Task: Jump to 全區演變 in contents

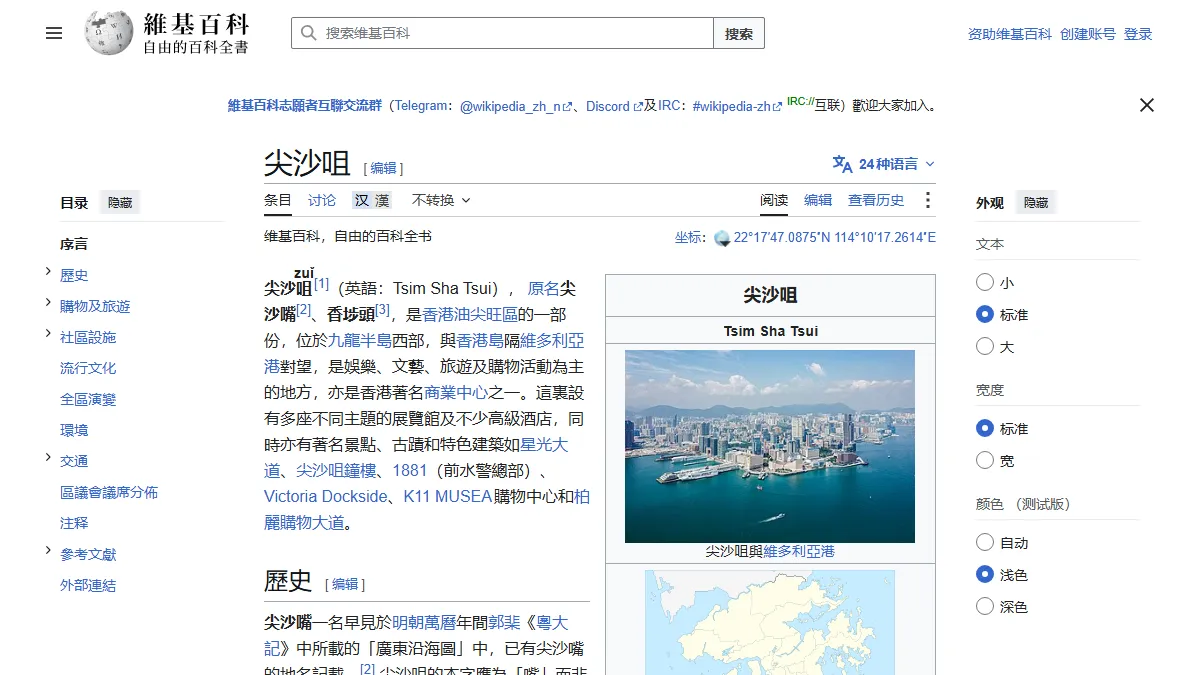Action: pyautogui.click(x=88, y=399)
